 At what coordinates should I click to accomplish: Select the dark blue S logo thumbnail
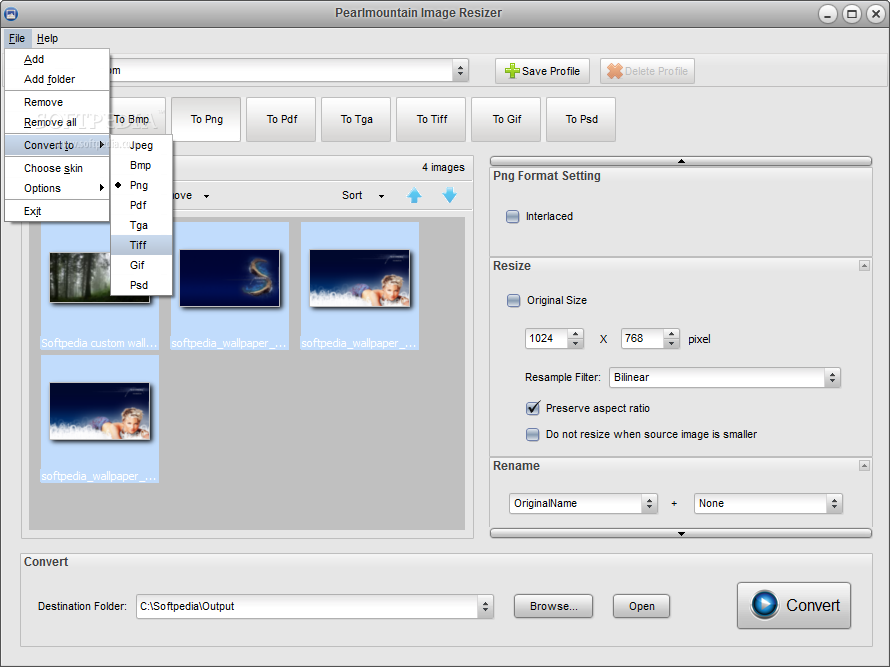(230, 286)
